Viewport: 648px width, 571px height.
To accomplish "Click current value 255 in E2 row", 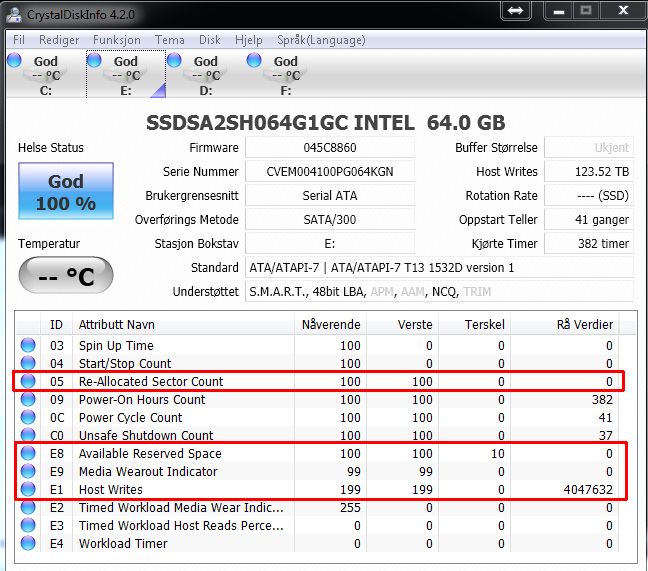I will click(x=350, y=507).
